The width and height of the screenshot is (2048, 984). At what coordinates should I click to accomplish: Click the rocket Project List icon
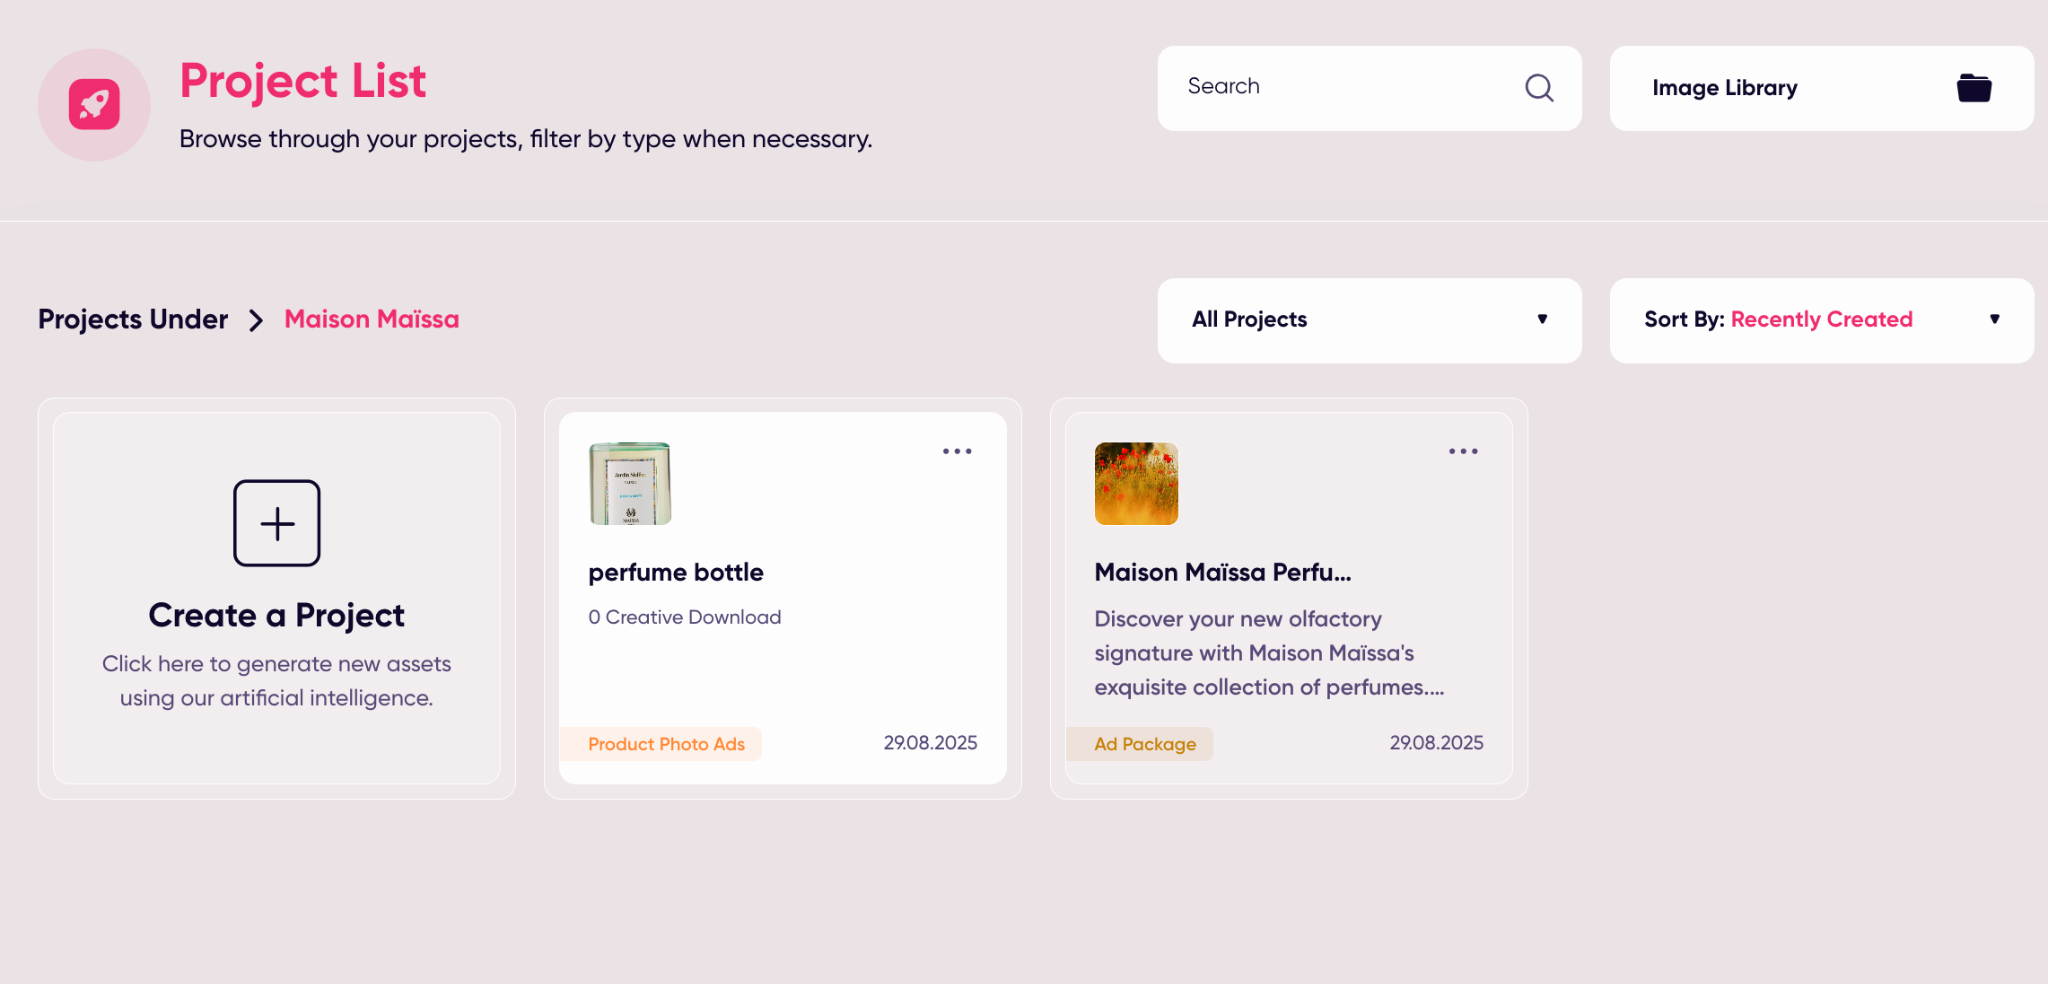(94, 104)
